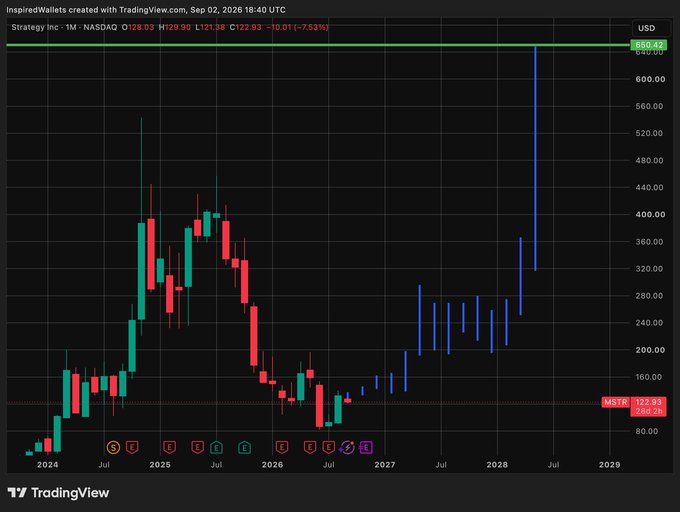Open the red earnings marker in spring 2026
The image size is (680, 512).
[310, 447]
